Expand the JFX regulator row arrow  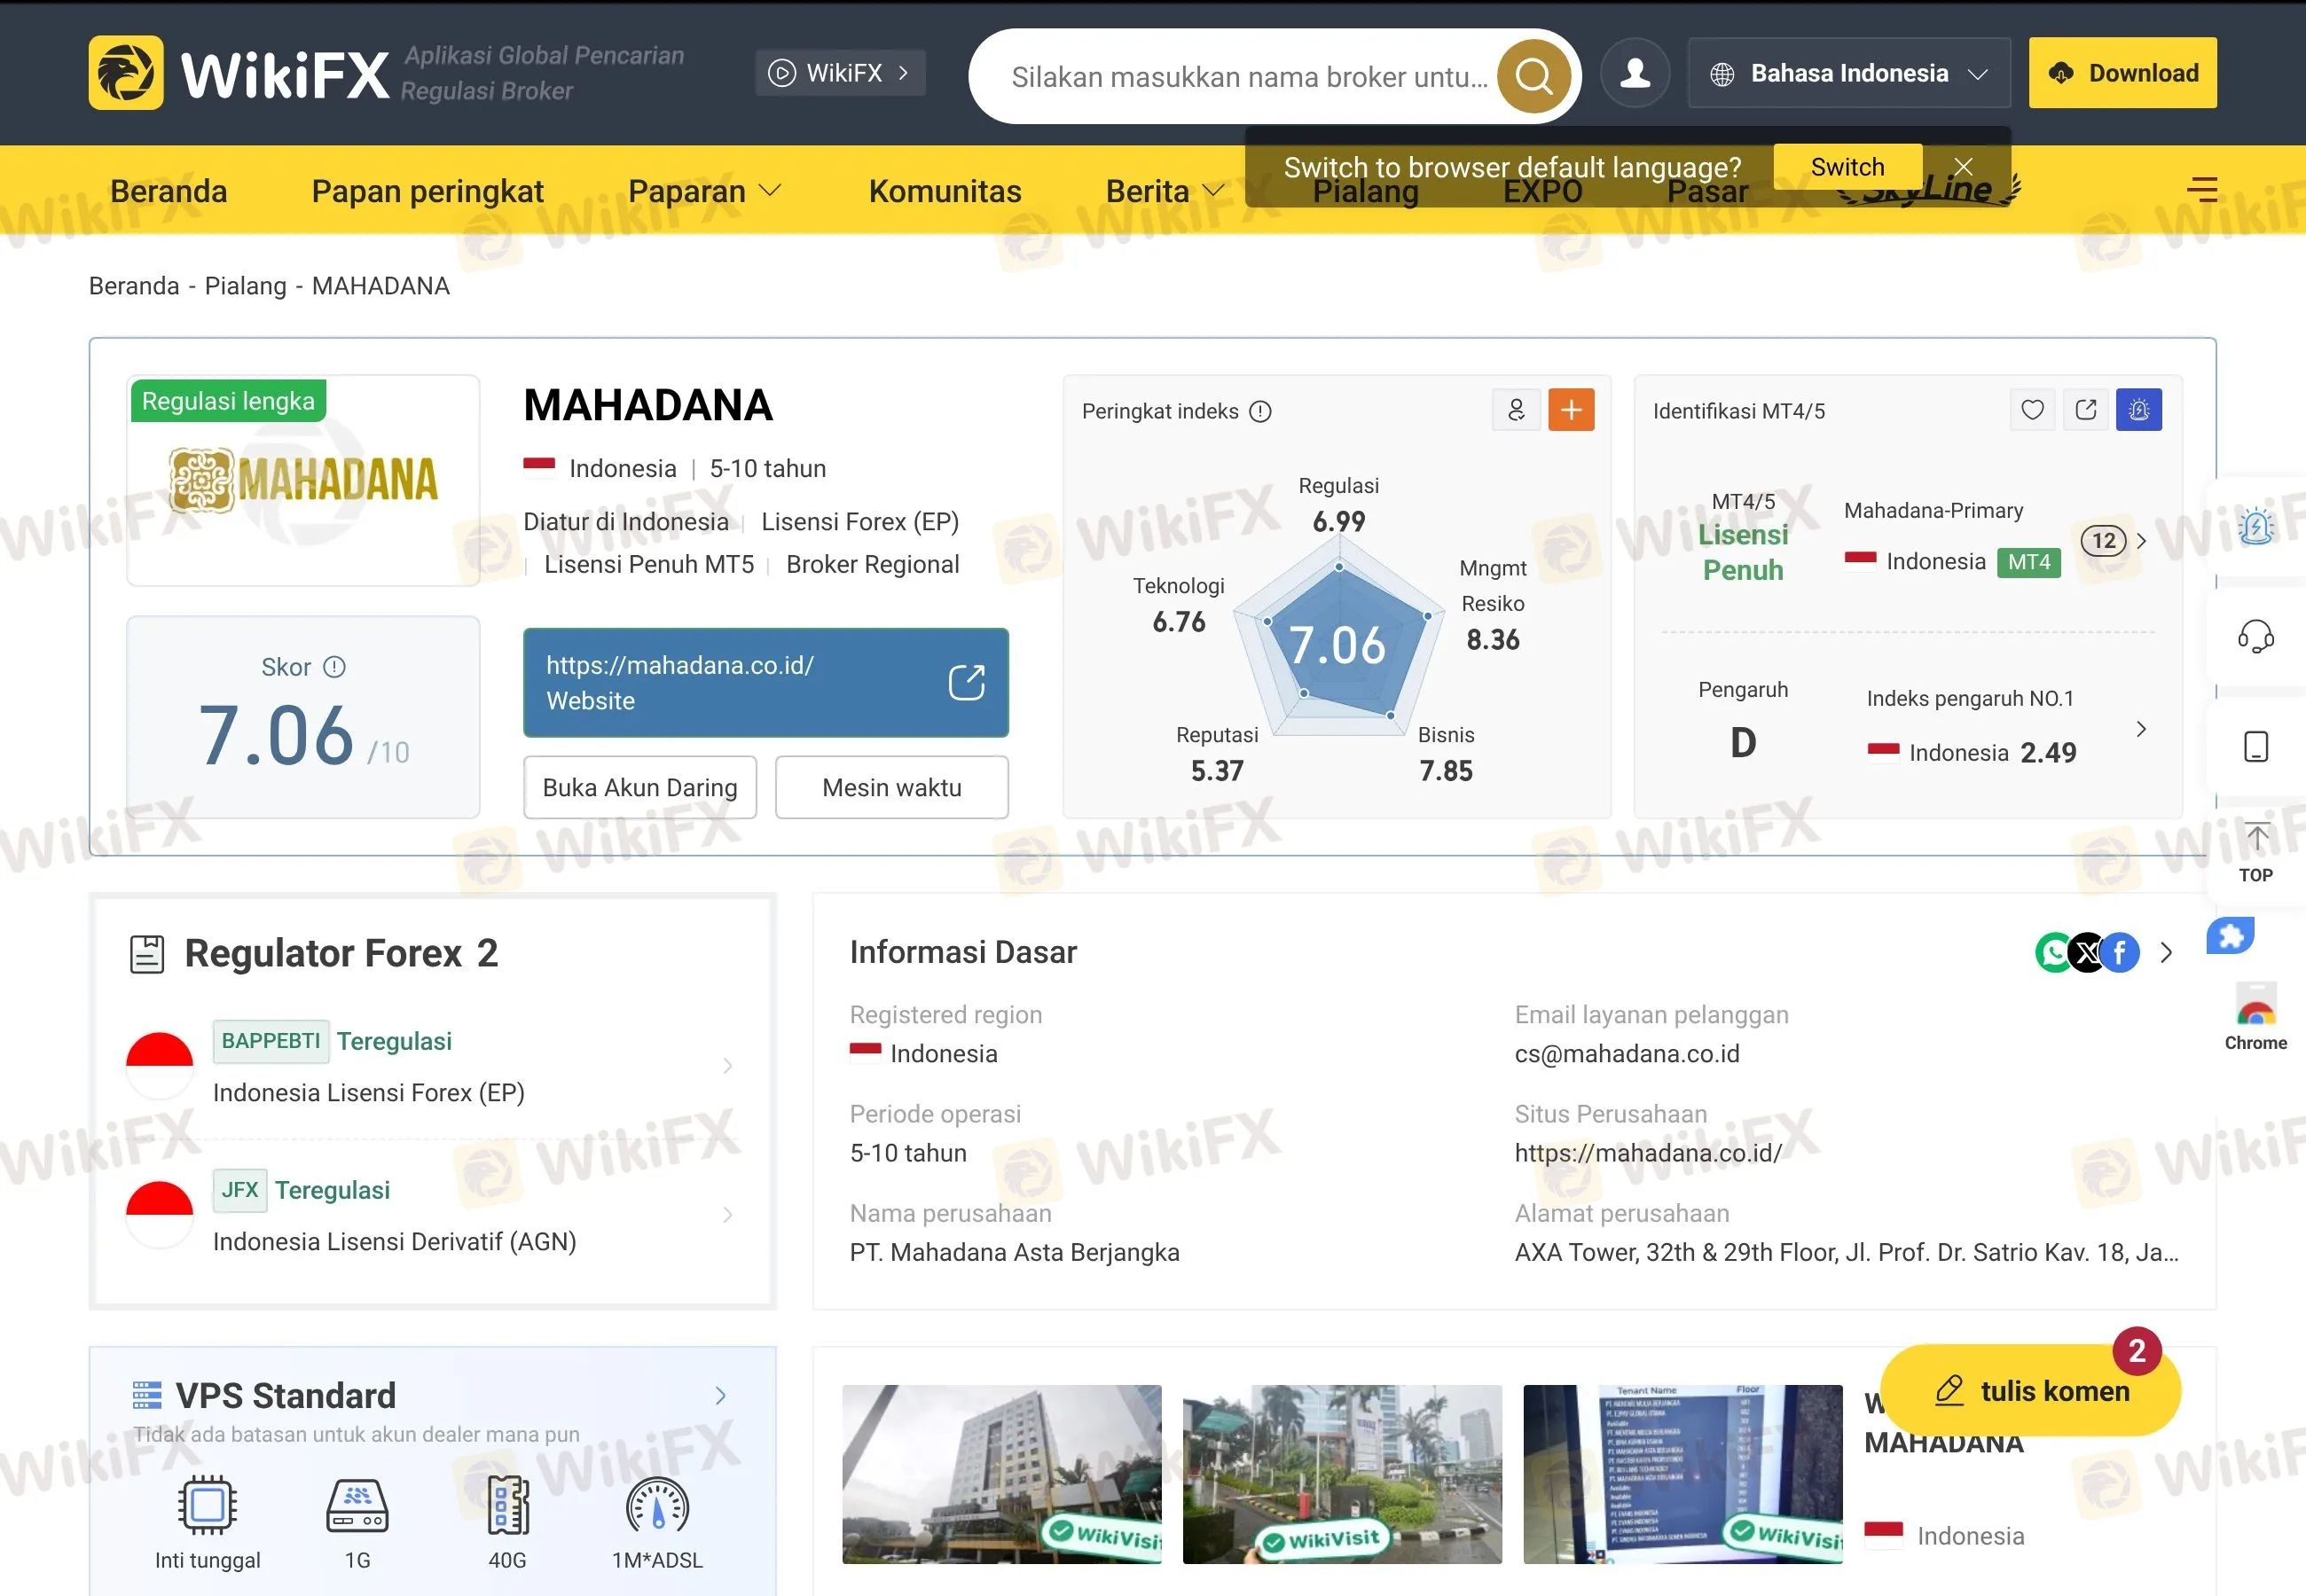tap(727, 1215)
